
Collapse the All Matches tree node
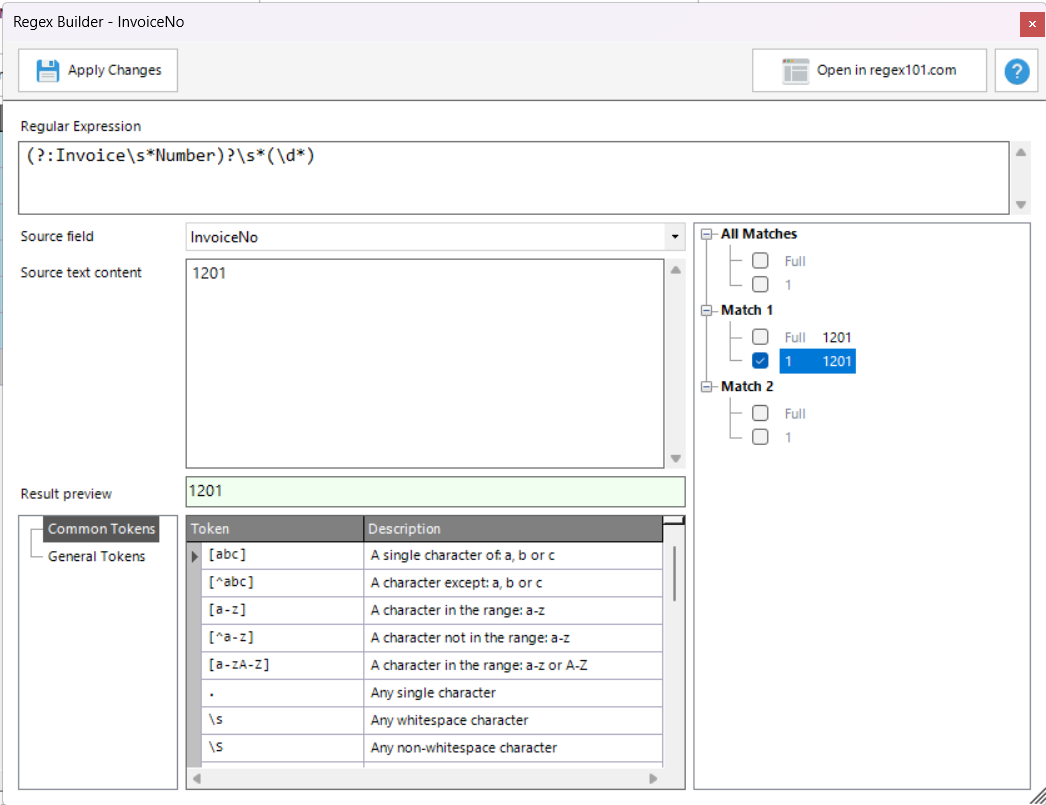(x=708, y=234)
